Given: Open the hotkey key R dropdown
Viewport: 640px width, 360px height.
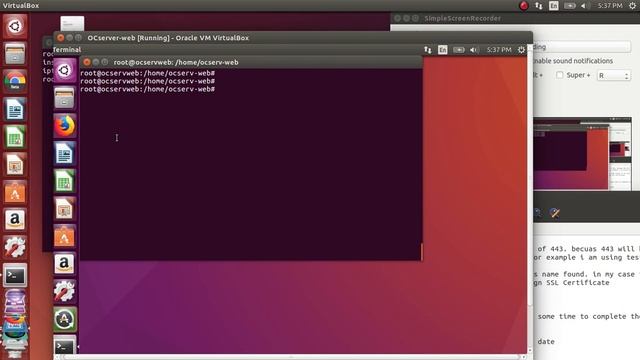Looking at the screenshot, I should [613, 76].
